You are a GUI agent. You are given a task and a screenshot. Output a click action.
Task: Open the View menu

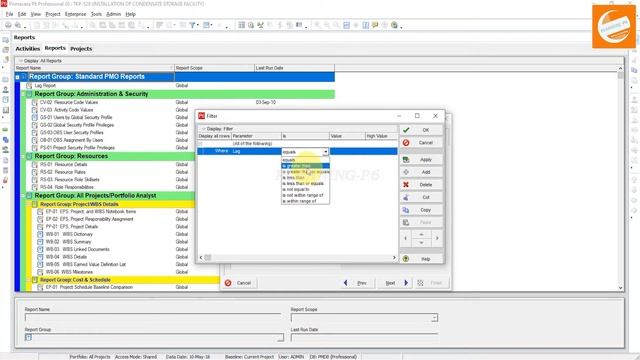pos(36,14)
